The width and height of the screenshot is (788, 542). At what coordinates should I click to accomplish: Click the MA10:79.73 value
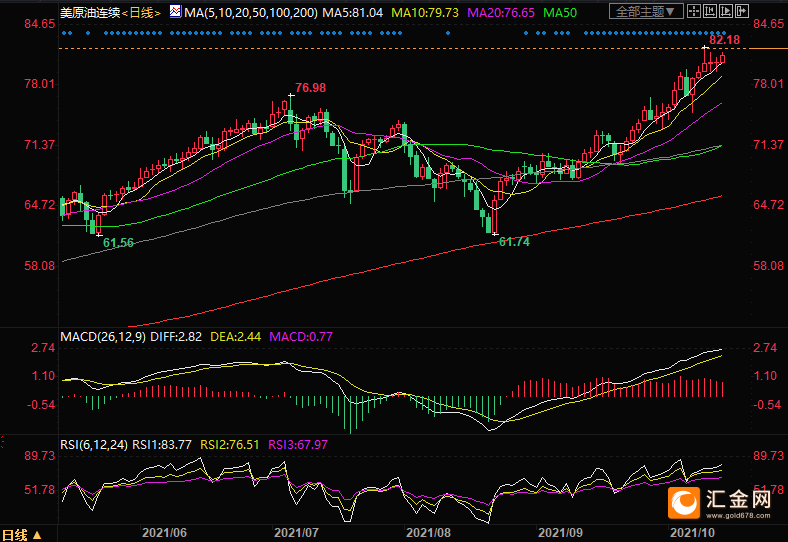(425, 13)
